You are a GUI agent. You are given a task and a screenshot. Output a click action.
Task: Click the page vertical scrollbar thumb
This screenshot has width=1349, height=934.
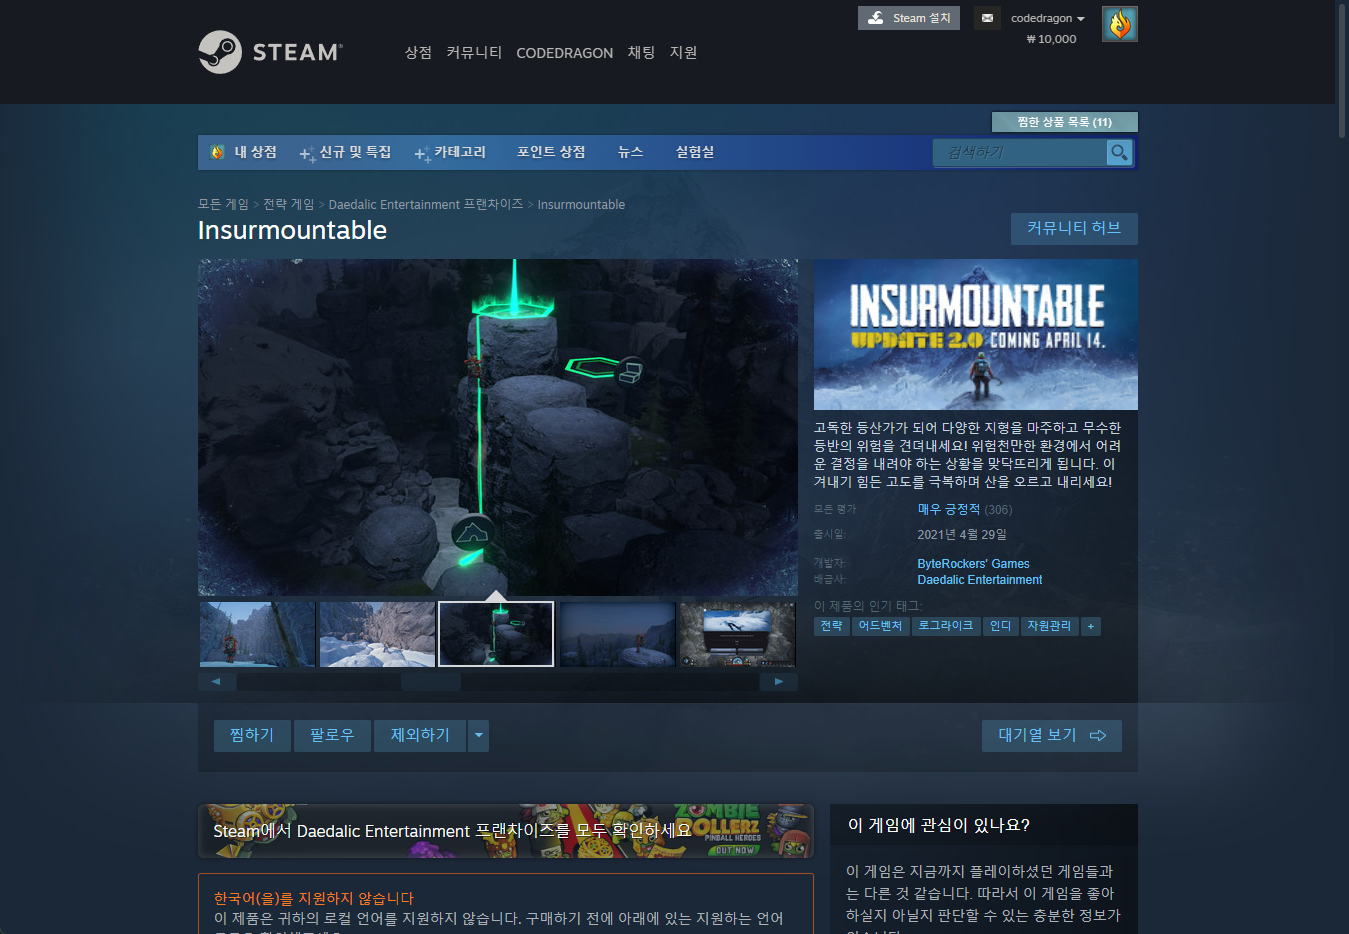click(1342, 70)
